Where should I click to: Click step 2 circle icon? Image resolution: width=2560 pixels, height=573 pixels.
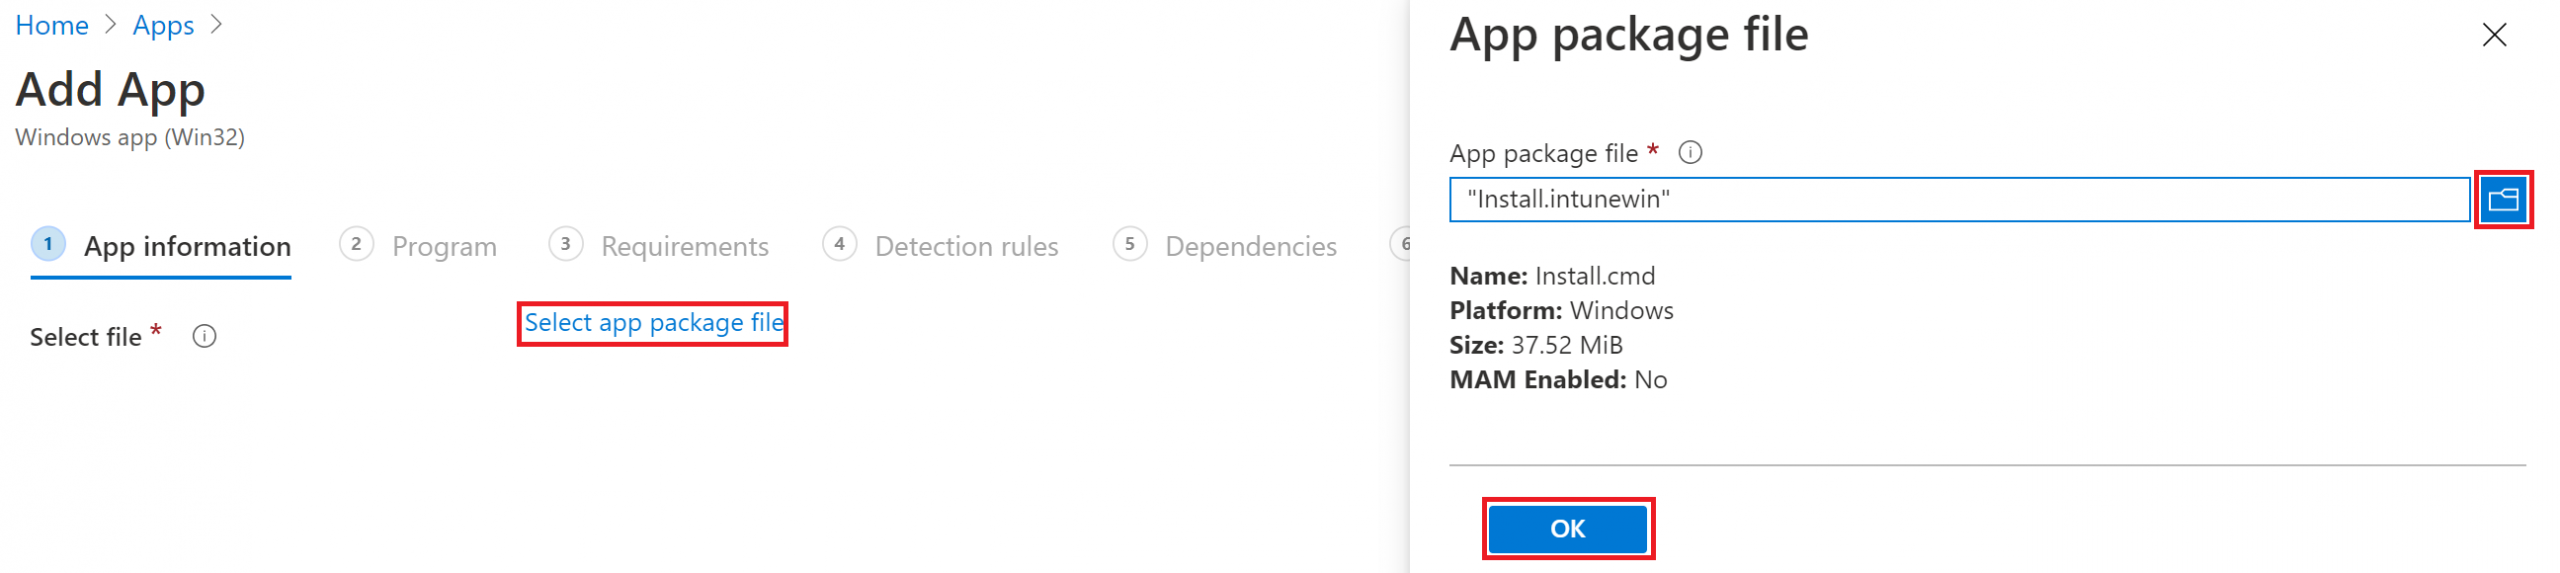(x=356, y=245)
